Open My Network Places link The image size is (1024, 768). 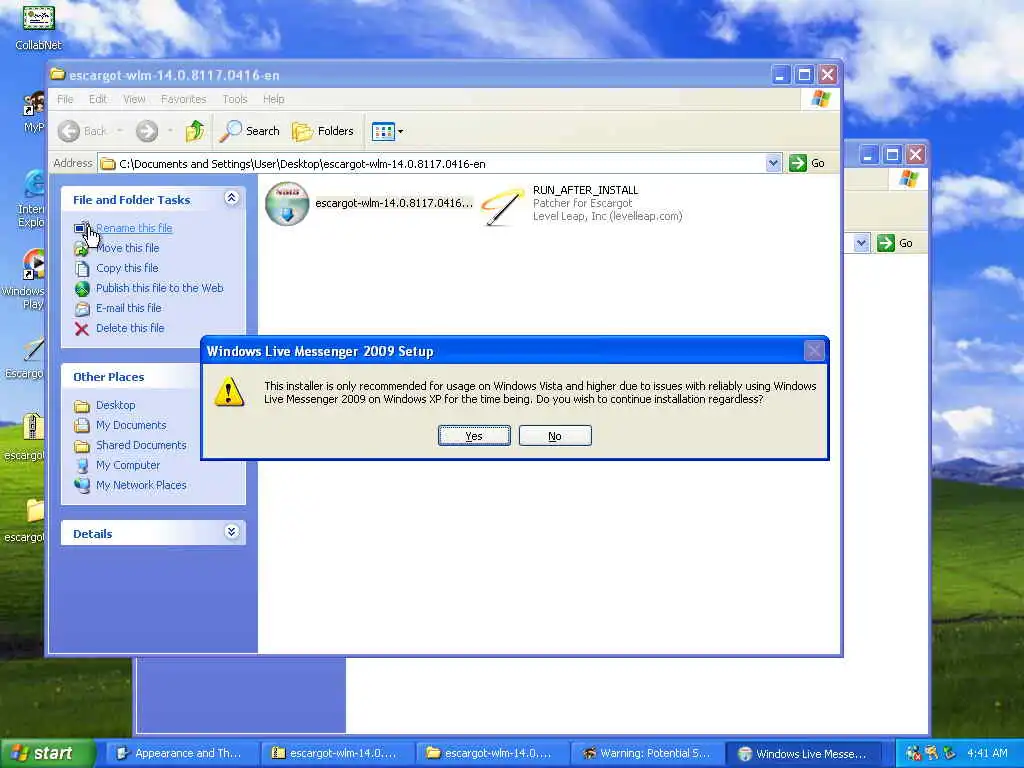pos(141,485)
